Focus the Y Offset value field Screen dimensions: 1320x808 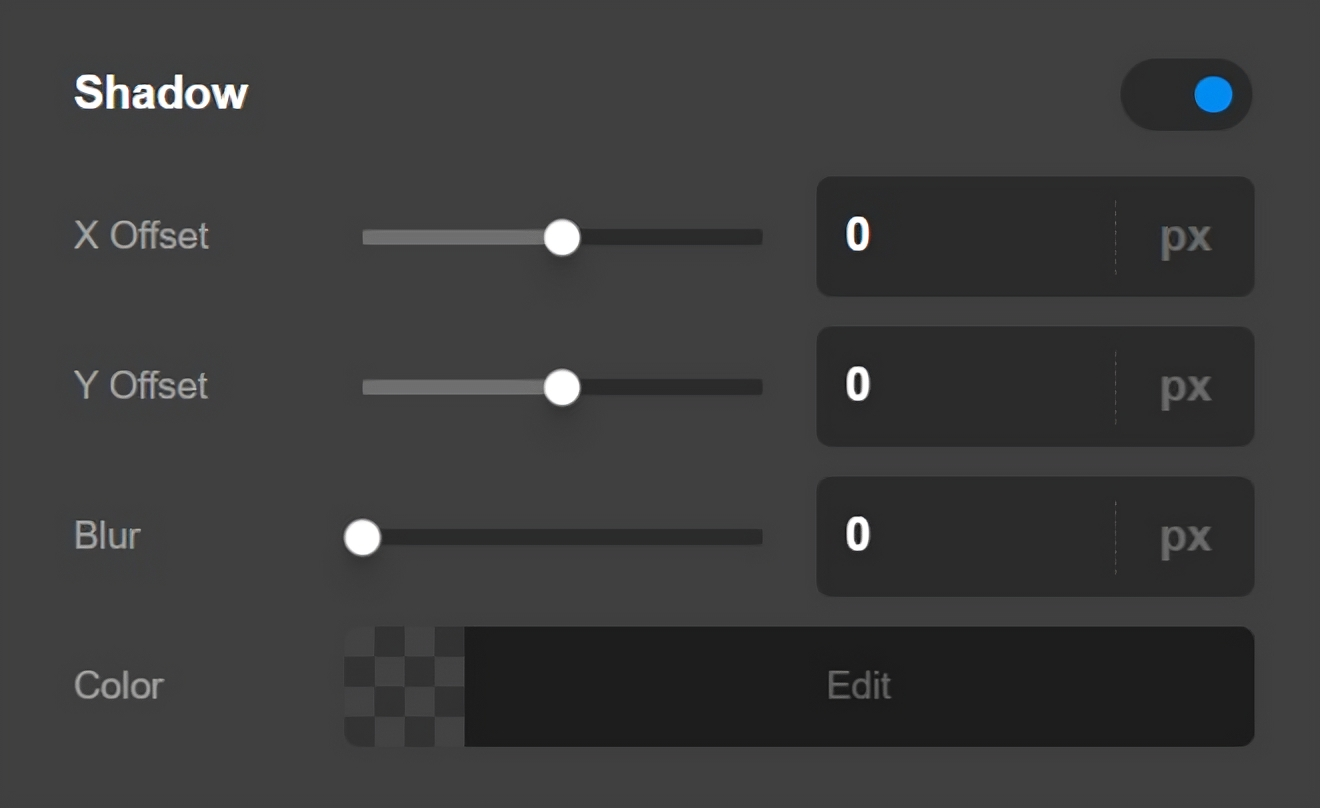pos(965,387)
